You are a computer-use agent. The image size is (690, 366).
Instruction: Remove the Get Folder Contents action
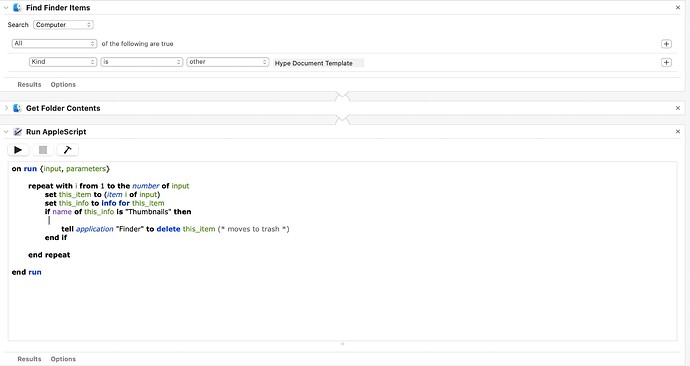(x=678, y=108)
